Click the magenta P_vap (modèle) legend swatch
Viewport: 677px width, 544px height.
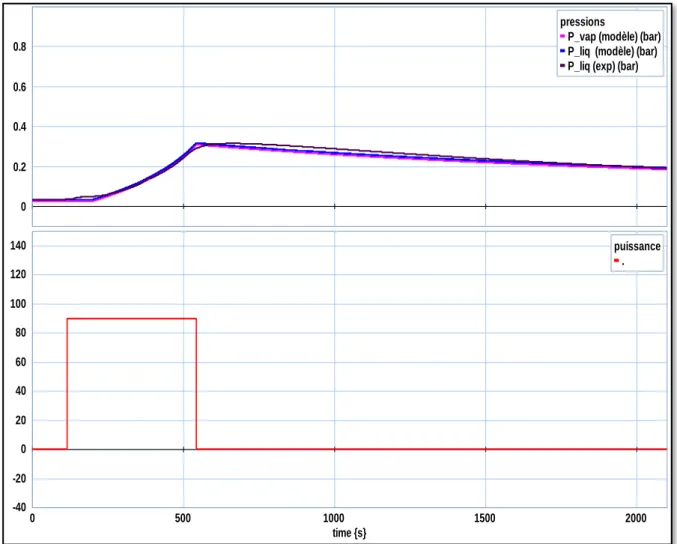(563, 36)
